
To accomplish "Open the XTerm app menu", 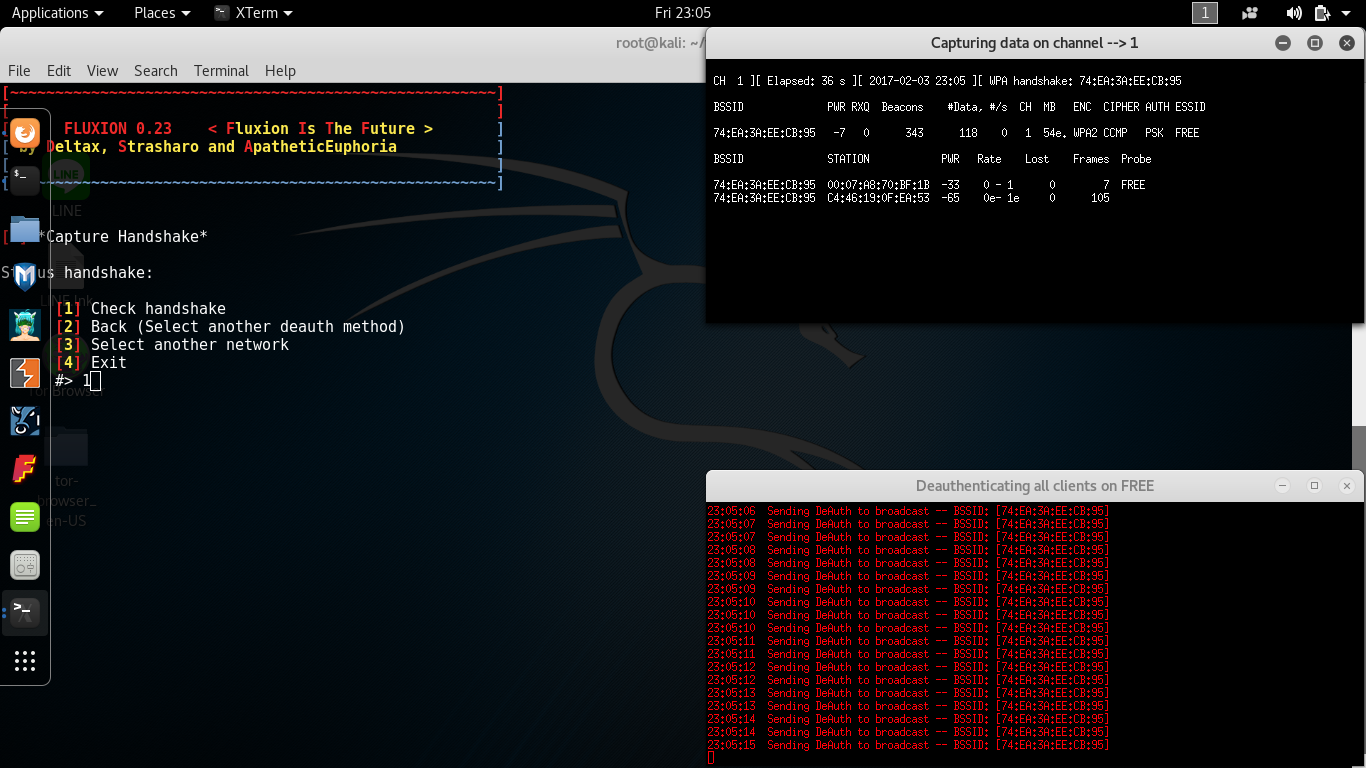I will tap(254, 13).
